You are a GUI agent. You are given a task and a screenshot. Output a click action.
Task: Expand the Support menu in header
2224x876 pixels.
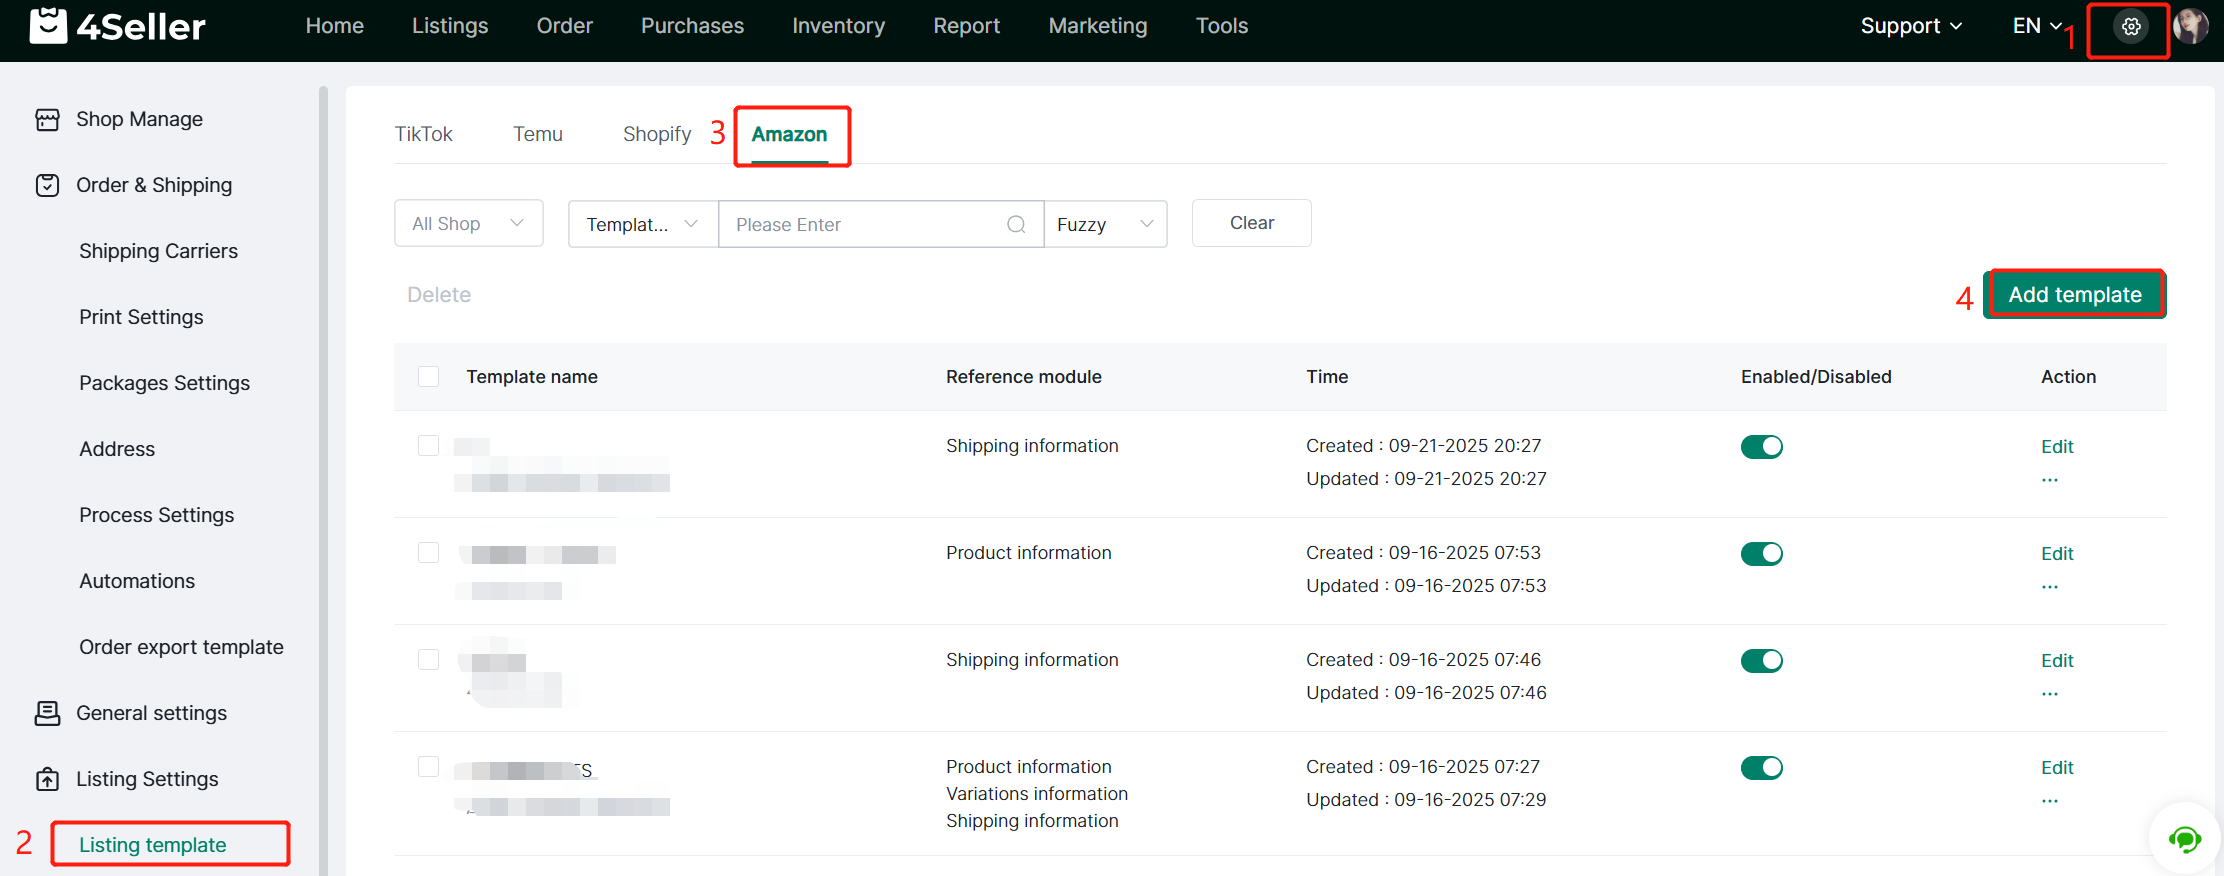tap(1910, 26)
